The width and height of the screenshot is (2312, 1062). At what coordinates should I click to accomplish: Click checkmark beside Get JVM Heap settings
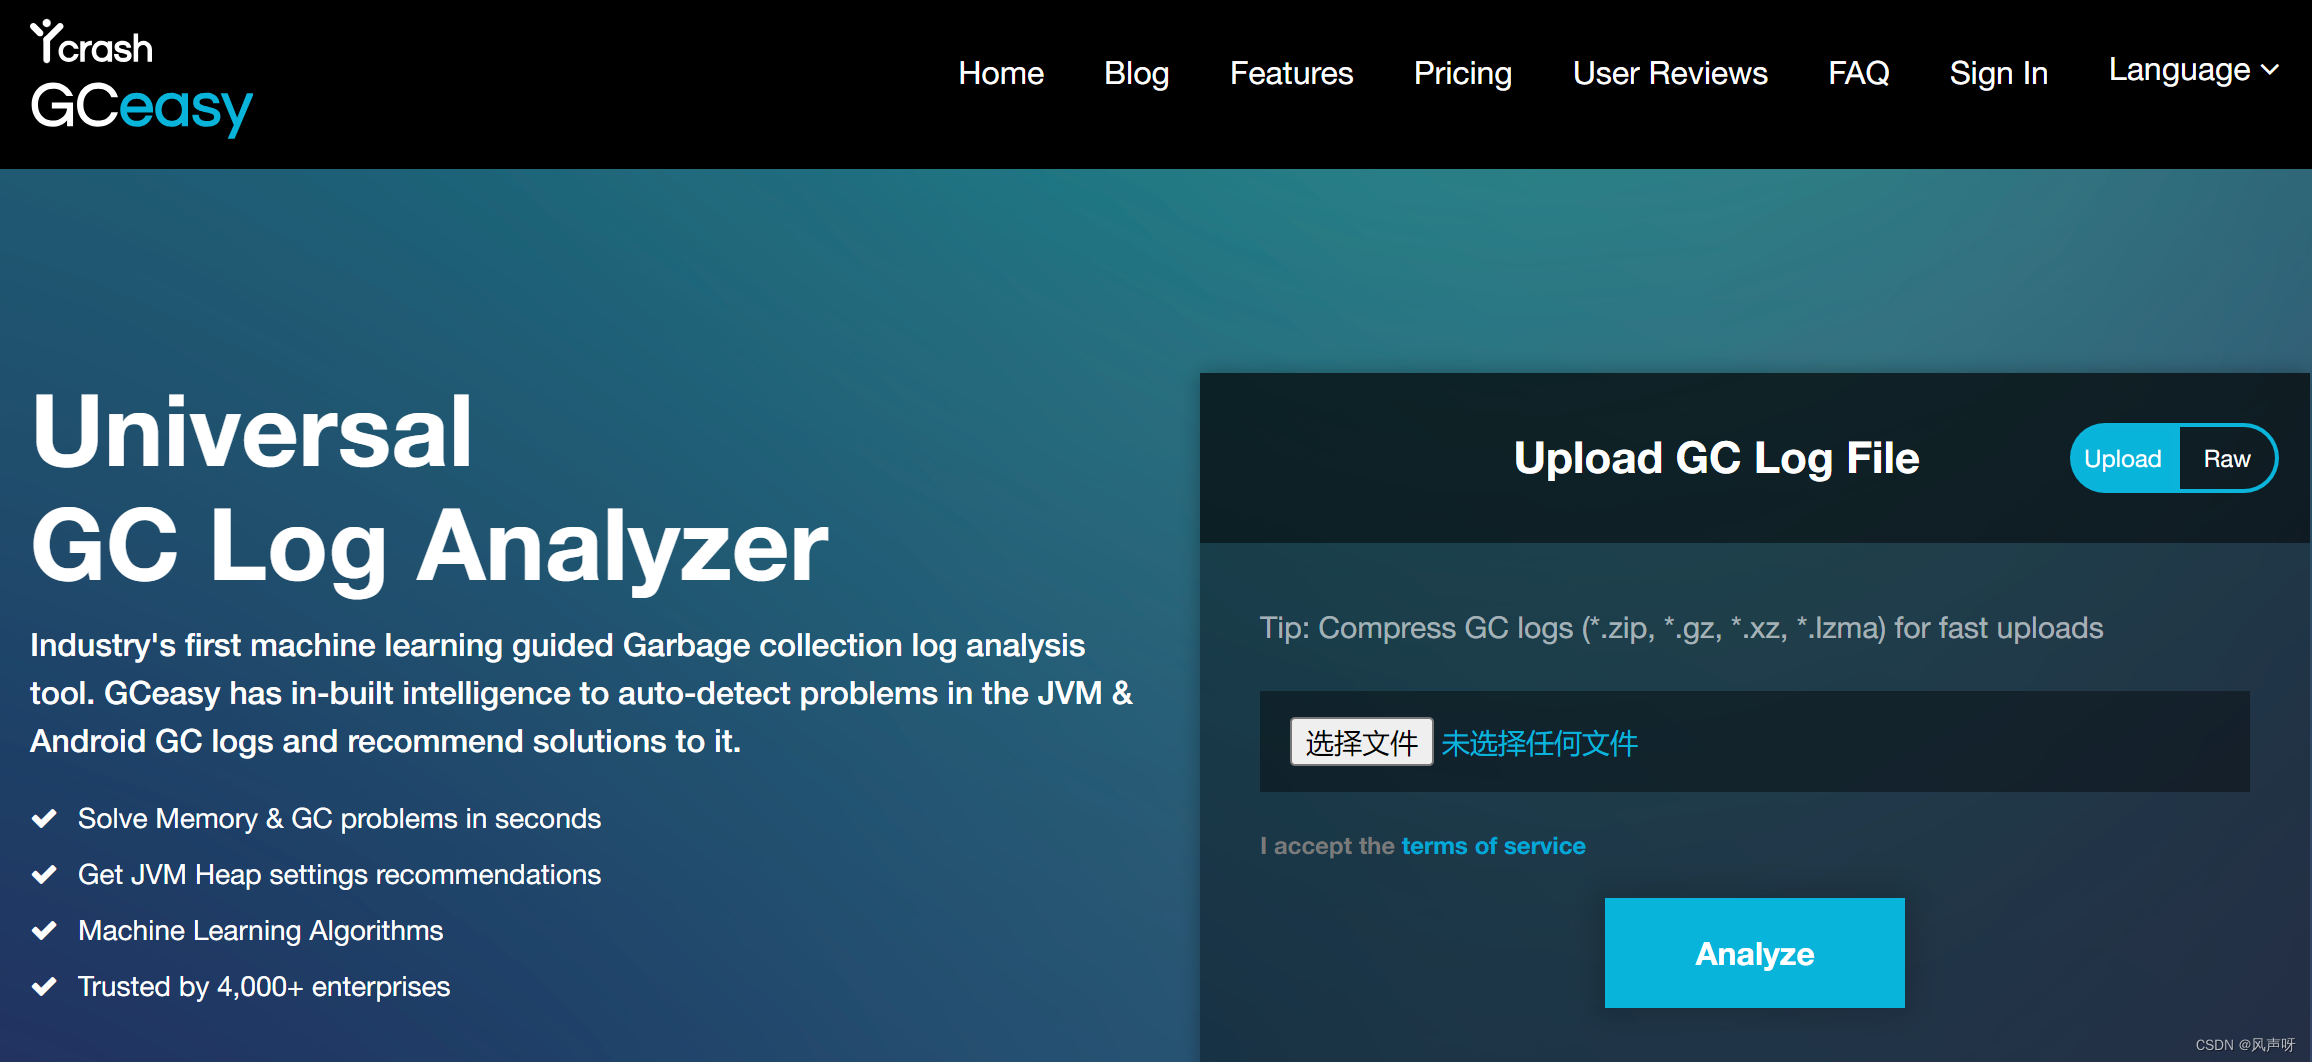(44, 875)
